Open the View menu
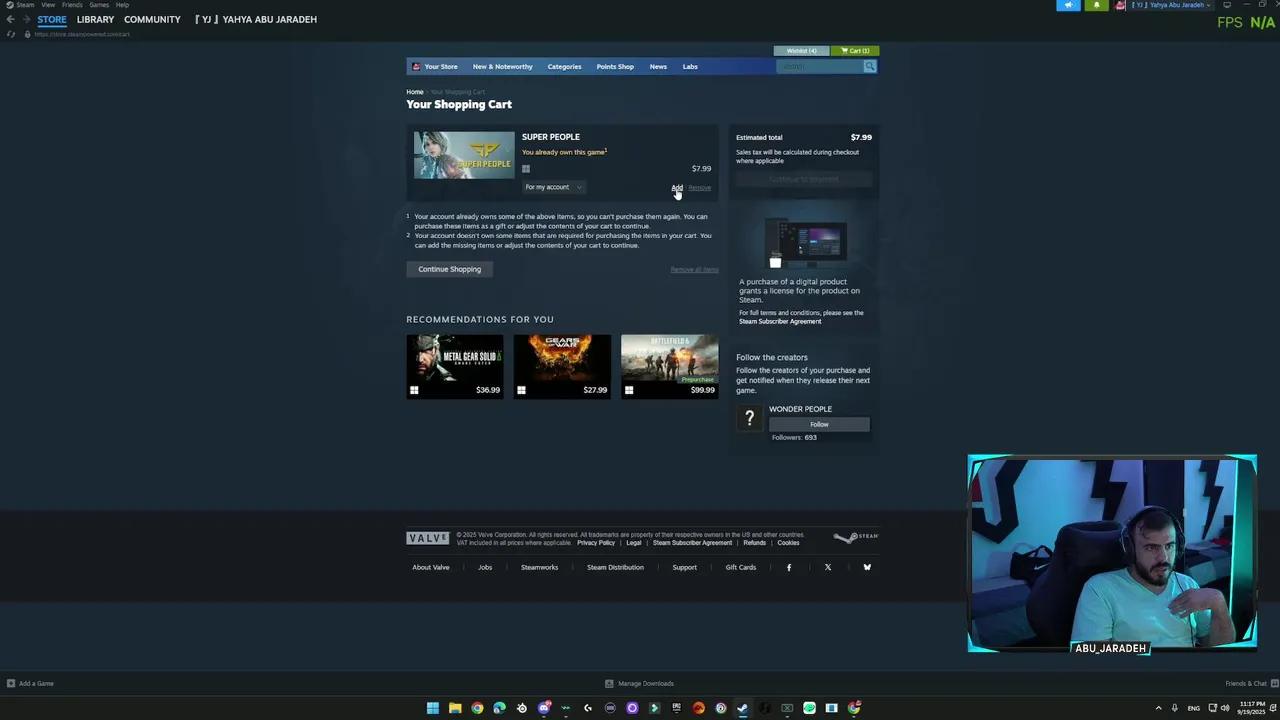This screenshot has width=1280, height=720. pos(48,5)
